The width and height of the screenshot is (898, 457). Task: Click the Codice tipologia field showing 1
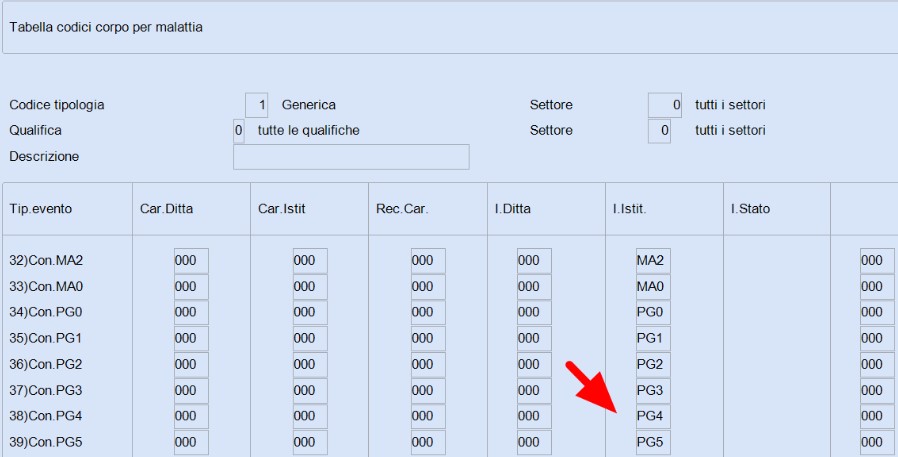pos(256,105)
